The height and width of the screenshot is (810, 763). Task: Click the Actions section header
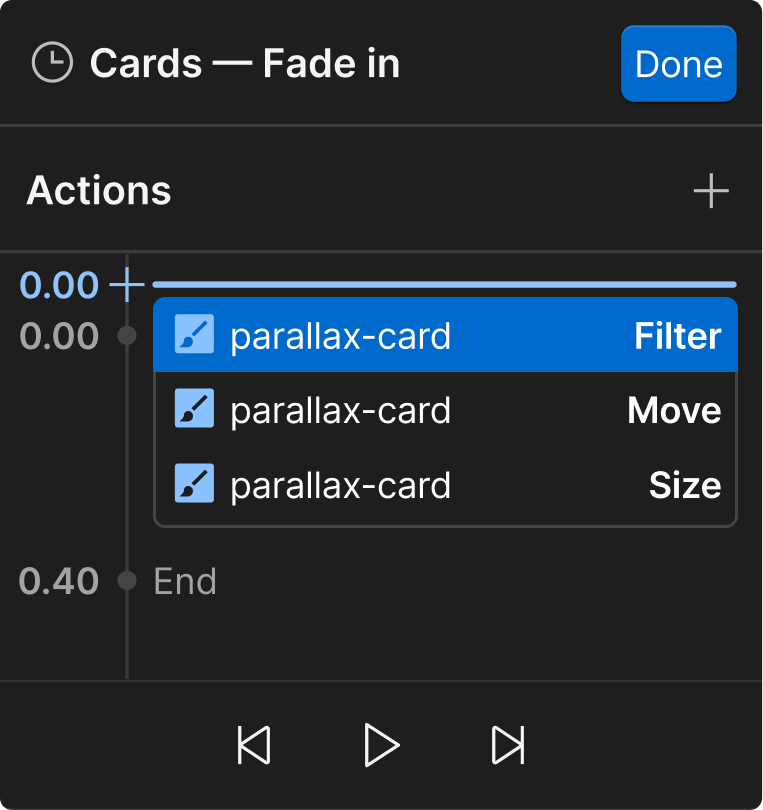99,190
